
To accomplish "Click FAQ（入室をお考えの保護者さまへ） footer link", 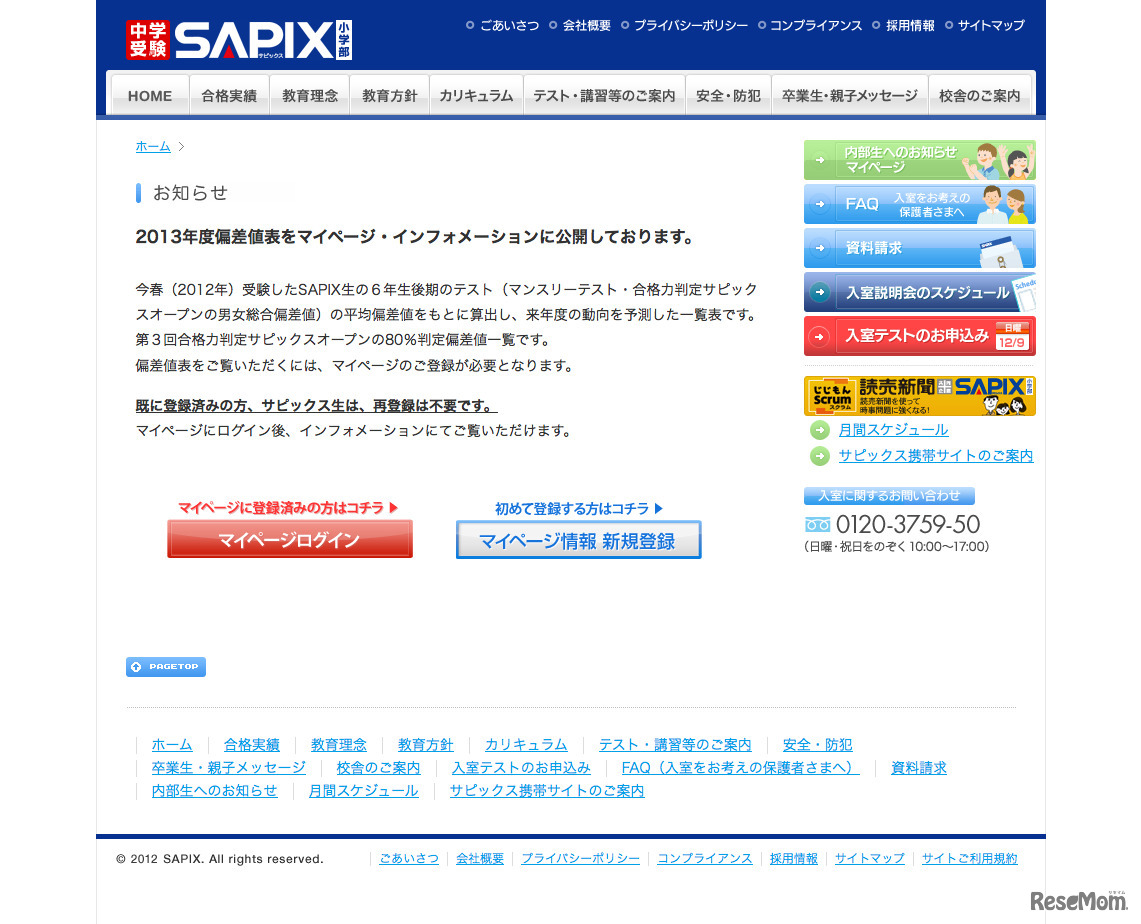I will (x=741, y=768).
